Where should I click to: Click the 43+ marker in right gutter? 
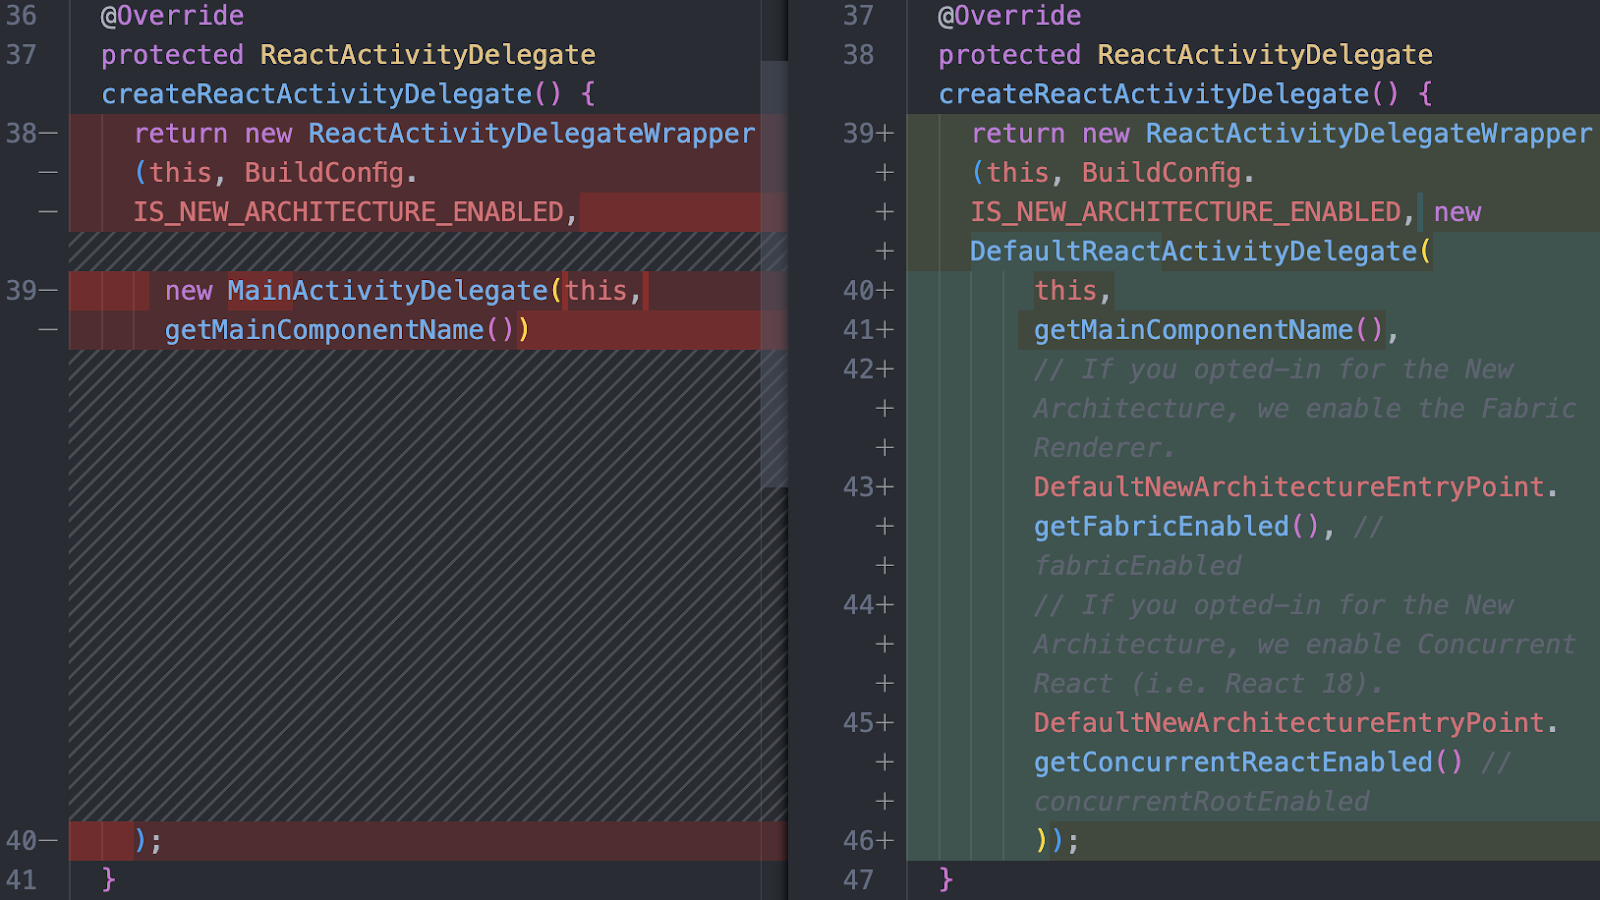tap(867, 487)
